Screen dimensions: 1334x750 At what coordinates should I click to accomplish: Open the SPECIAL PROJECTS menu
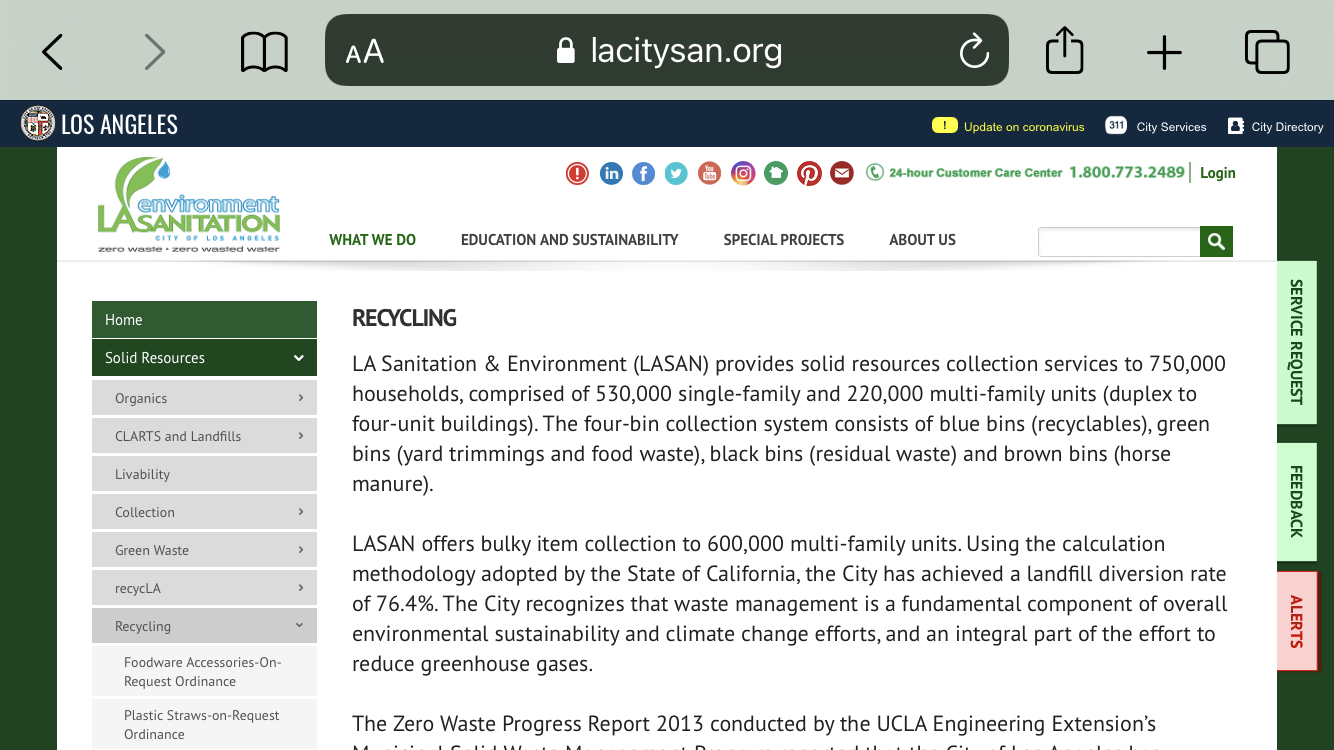click(x=783, y=240)
